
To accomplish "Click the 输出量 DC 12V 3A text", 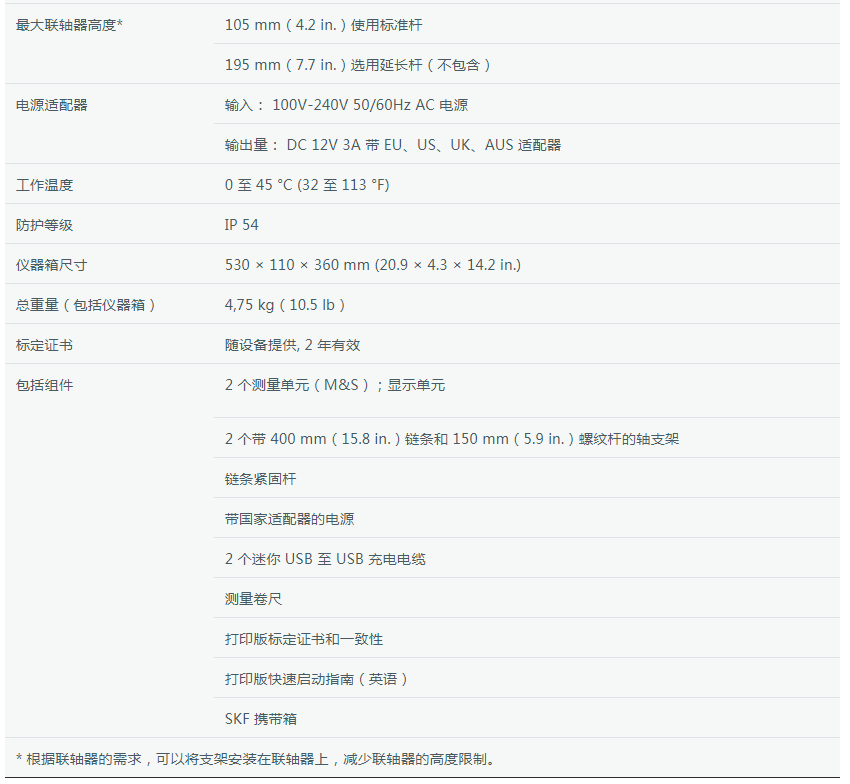I will pyautogui.click(x=393, y=144).
